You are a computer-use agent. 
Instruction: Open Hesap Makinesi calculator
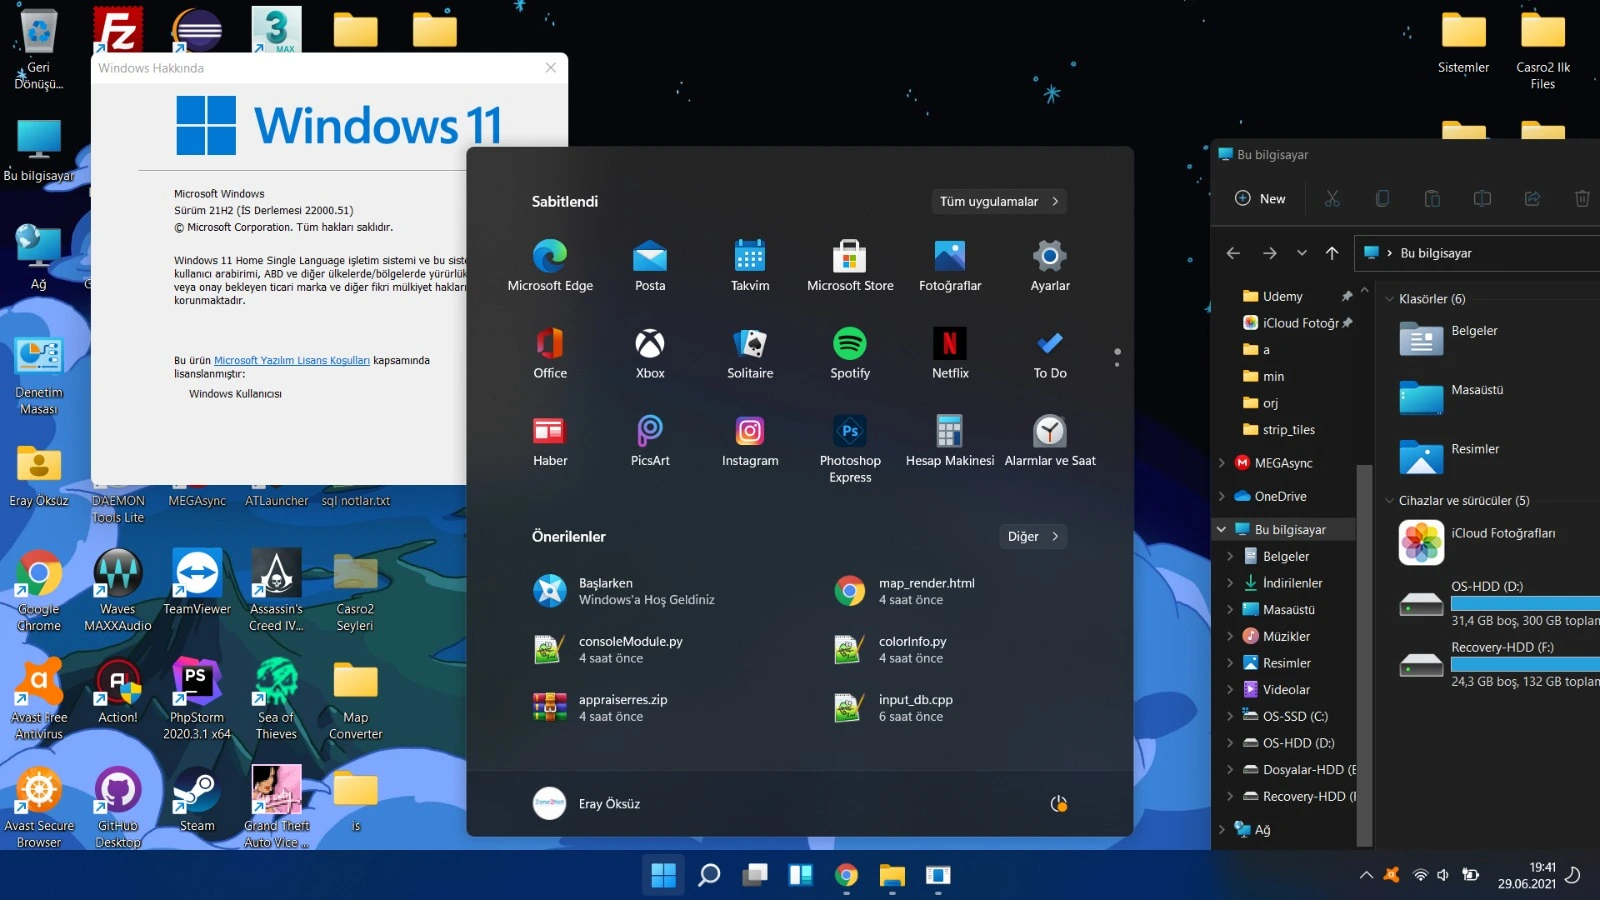(950, 441)
